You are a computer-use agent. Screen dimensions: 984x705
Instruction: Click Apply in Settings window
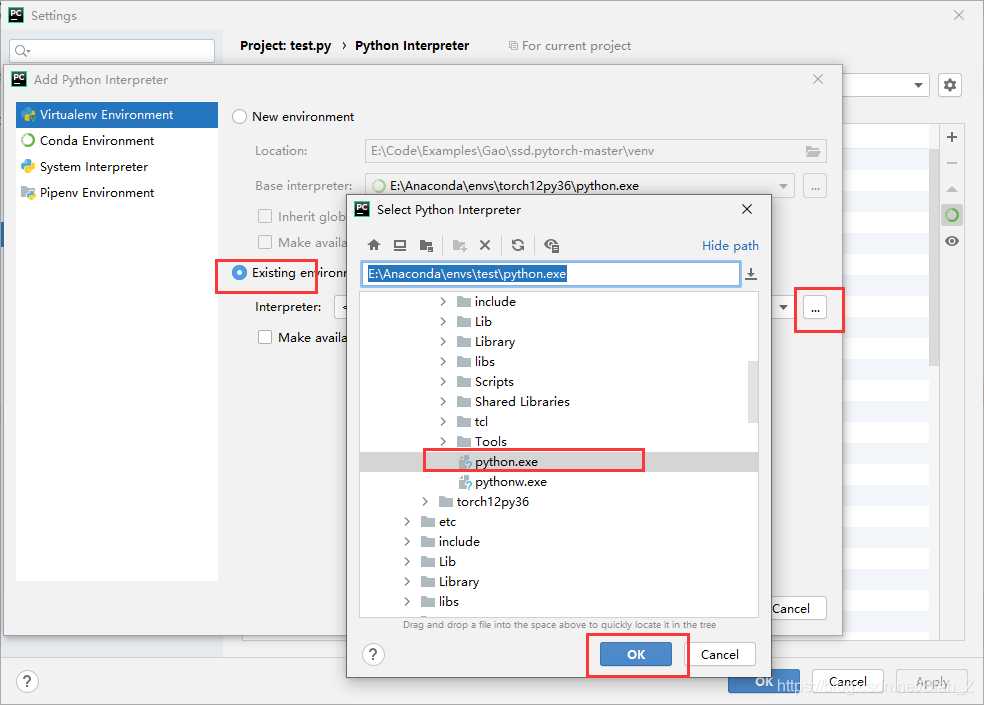coord(932,681)
